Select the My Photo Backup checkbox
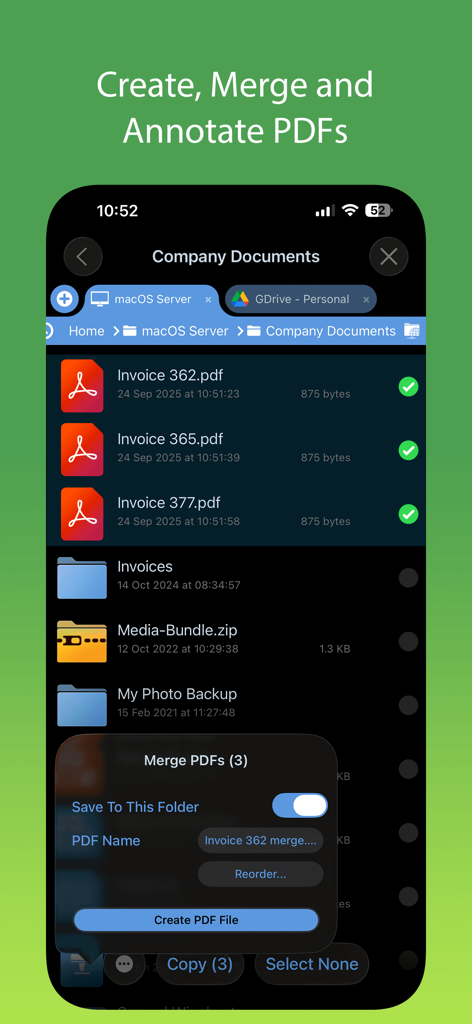472x1024 pixels. [408, 705]
